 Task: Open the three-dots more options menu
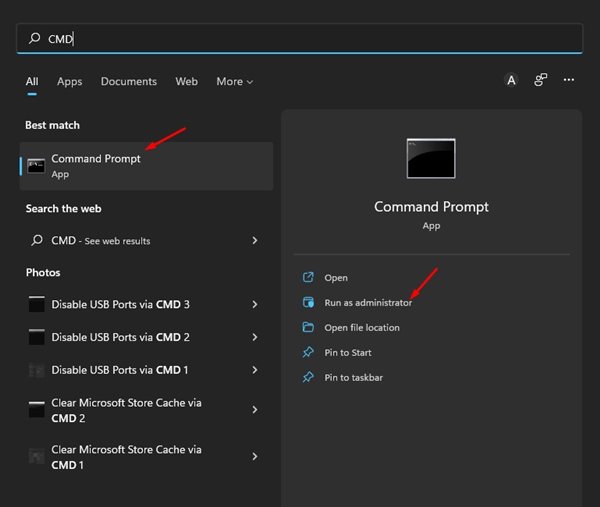[x=569, y=81]
